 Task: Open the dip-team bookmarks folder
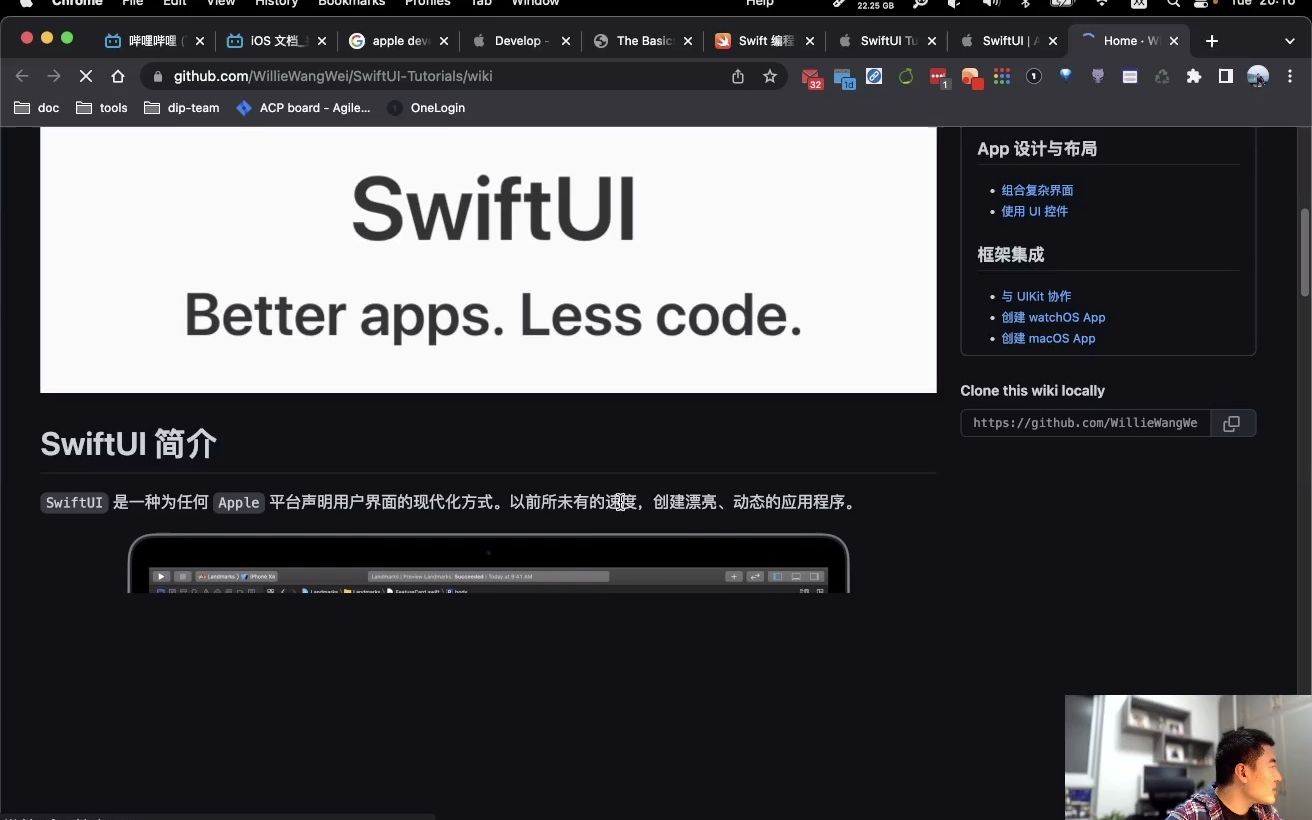click(182, 108)
